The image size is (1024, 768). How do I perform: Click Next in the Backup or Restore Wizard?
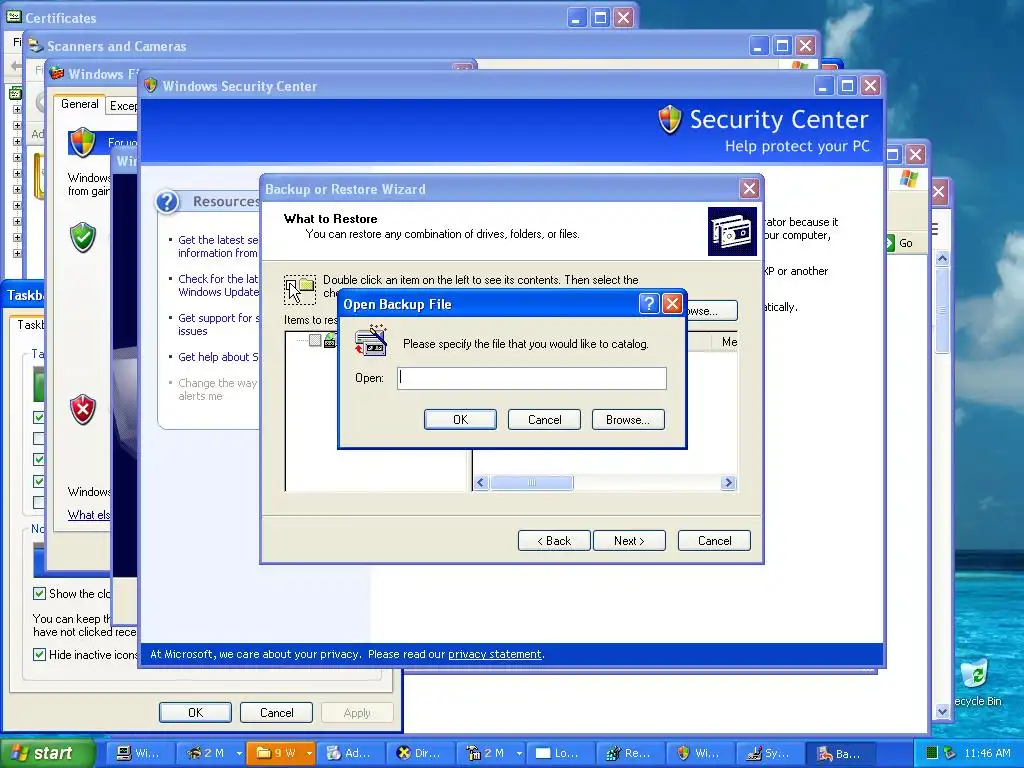point(629,541)
